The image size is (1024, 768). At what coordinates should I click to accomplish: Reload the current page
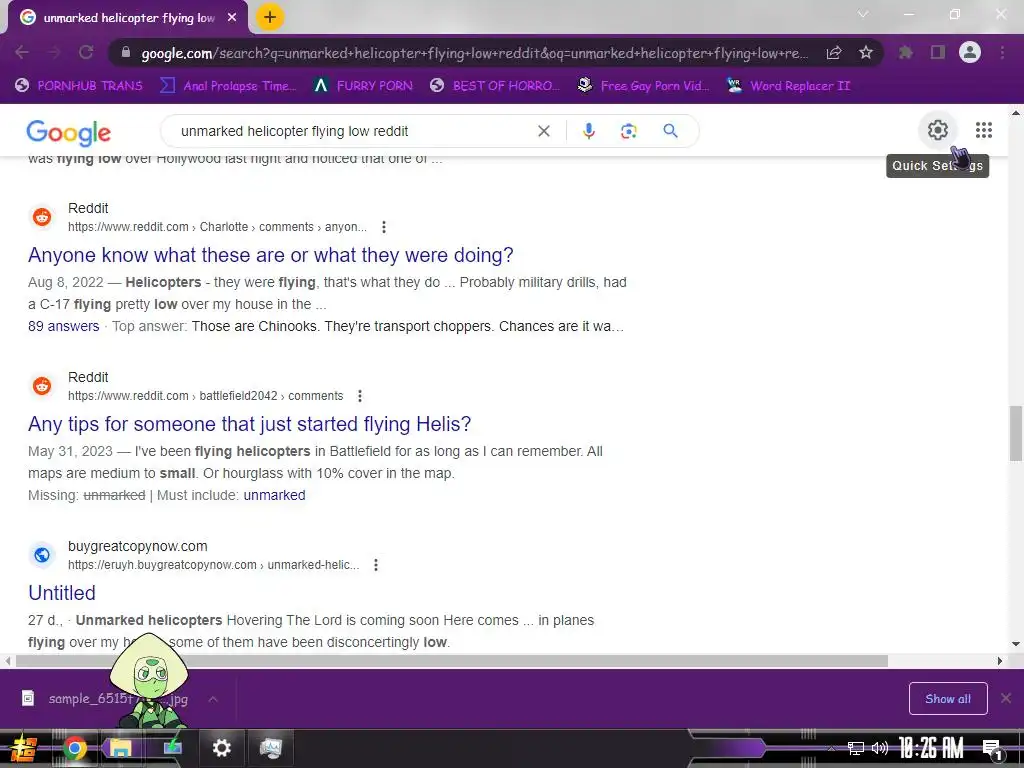(86, 52)
